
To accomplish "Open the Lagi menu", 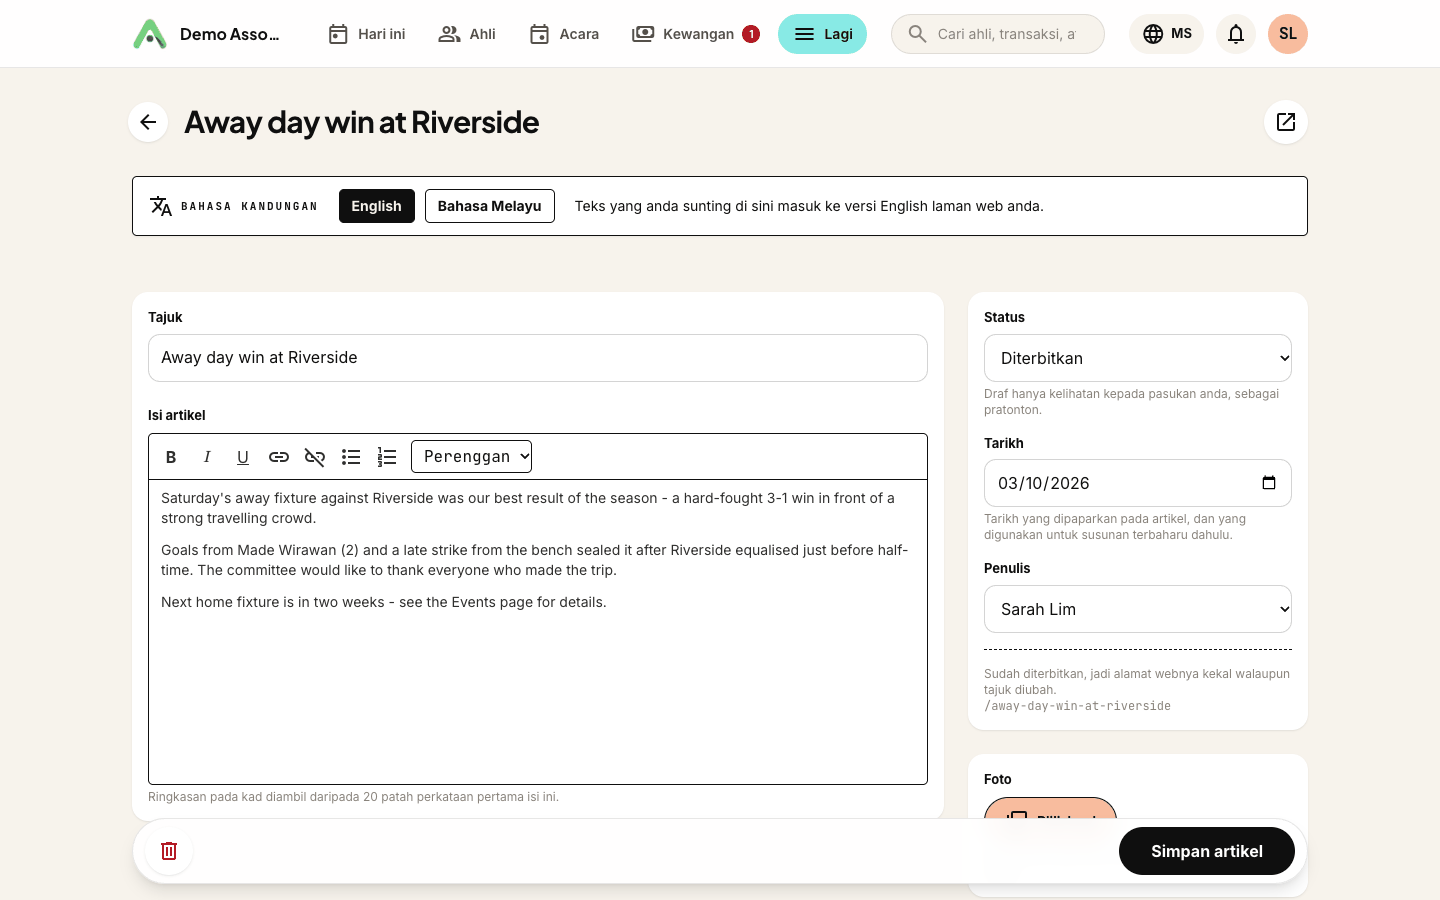I will (x=823, y=34).
